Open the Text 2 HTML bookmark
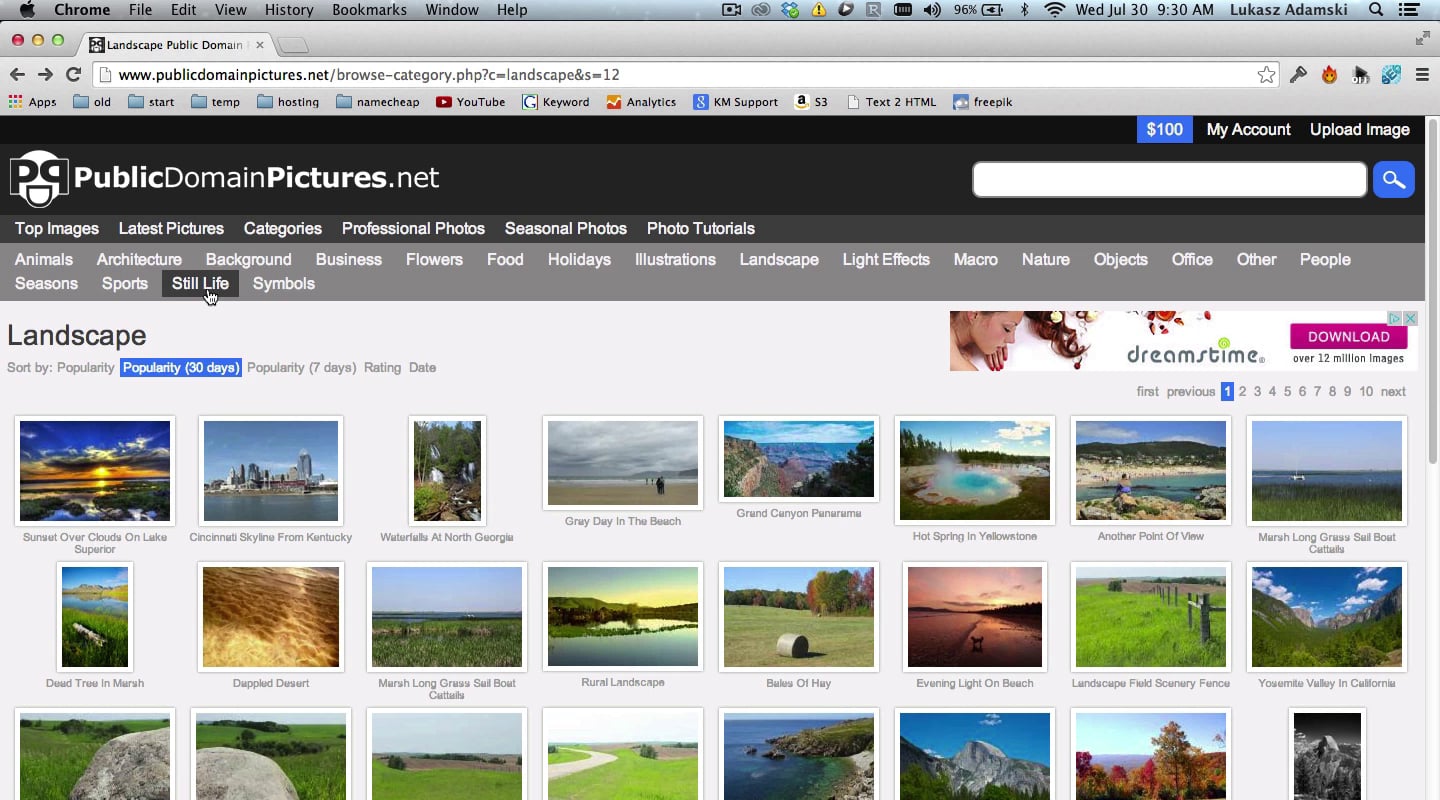This screenshot has width=1440, height=800. click(891, 102)
